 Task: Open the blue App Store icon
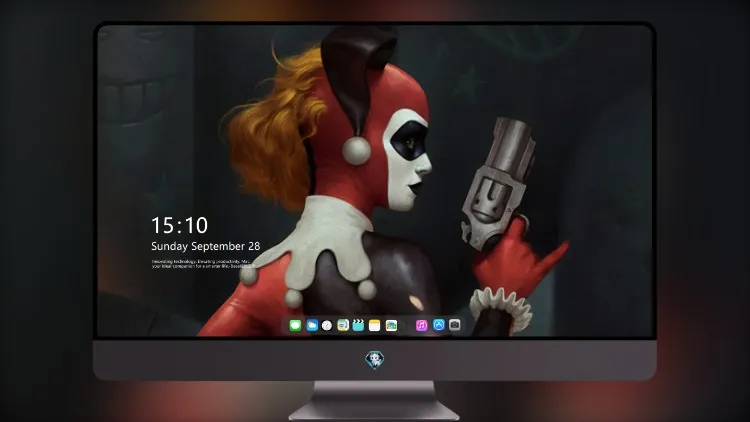(439, 325)
